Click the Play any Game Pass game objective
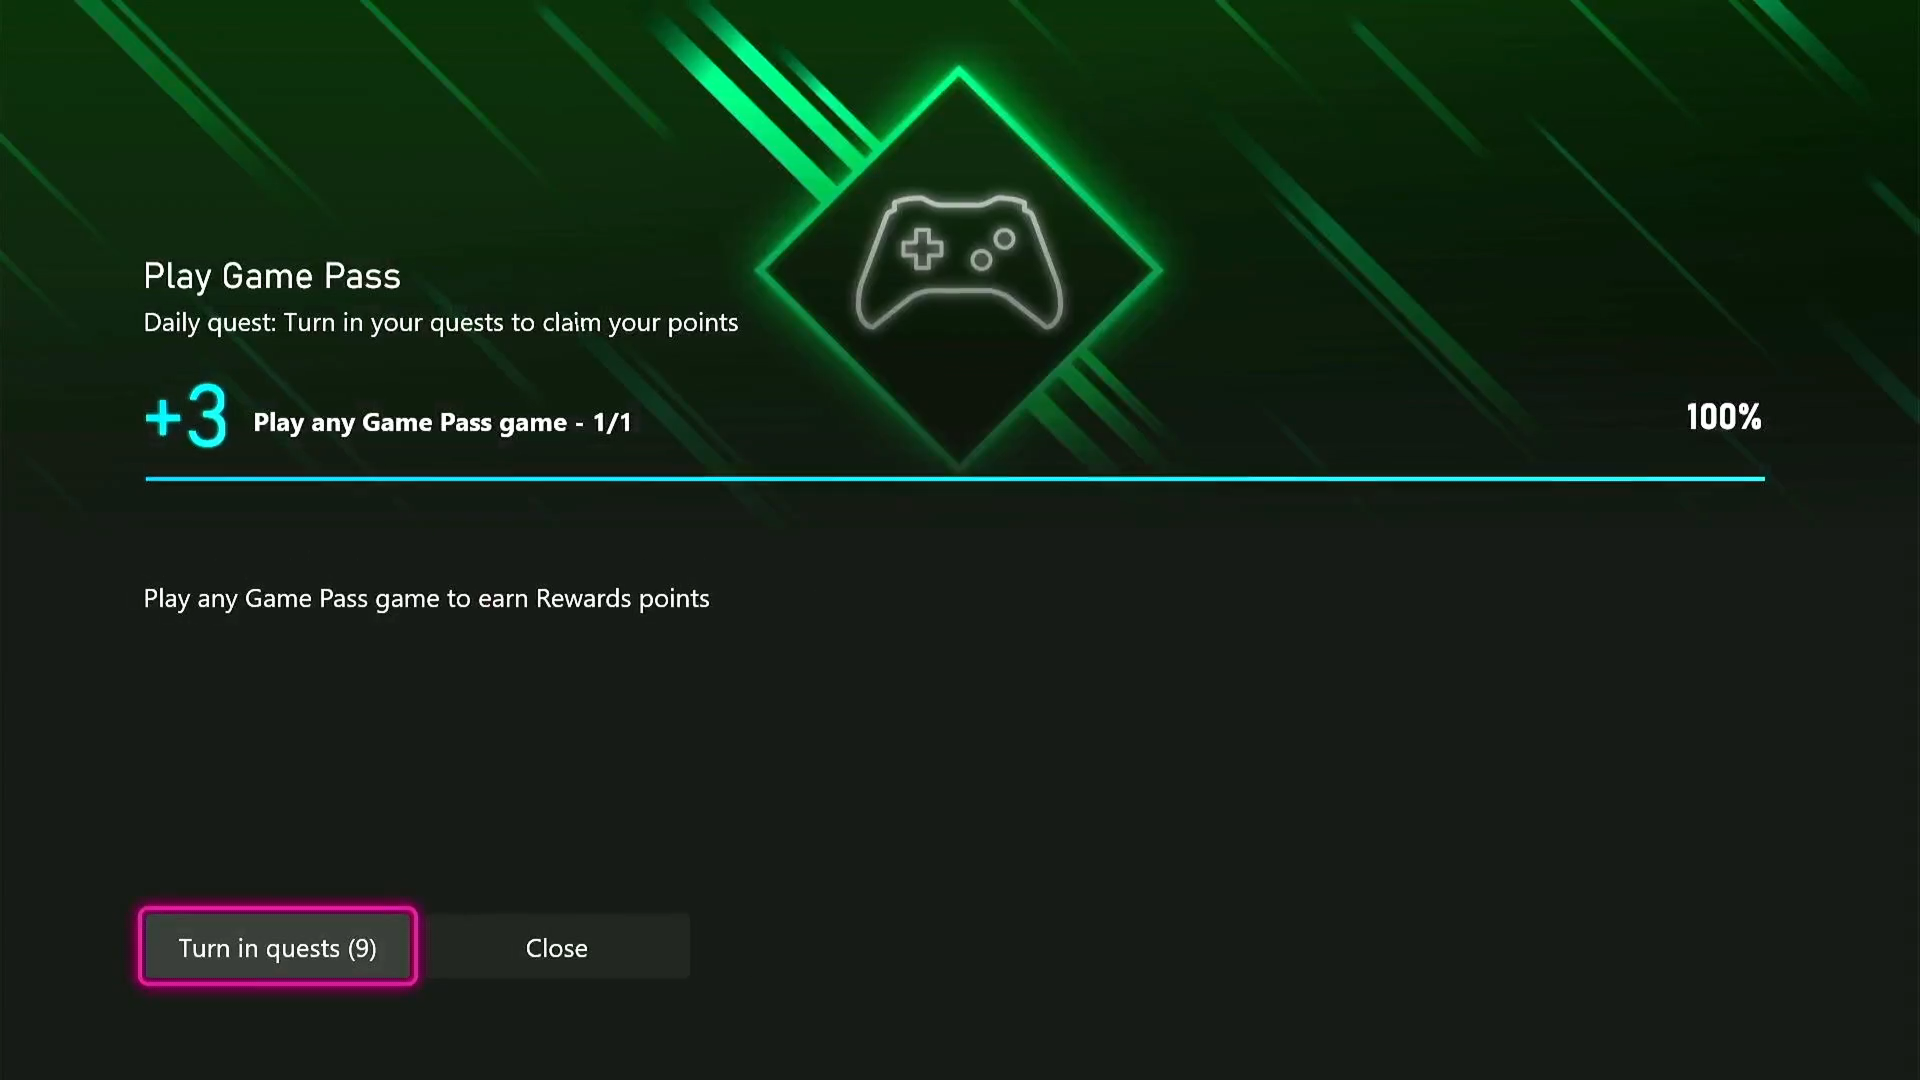The image size is (1920, 1080). tap(410, 423)
